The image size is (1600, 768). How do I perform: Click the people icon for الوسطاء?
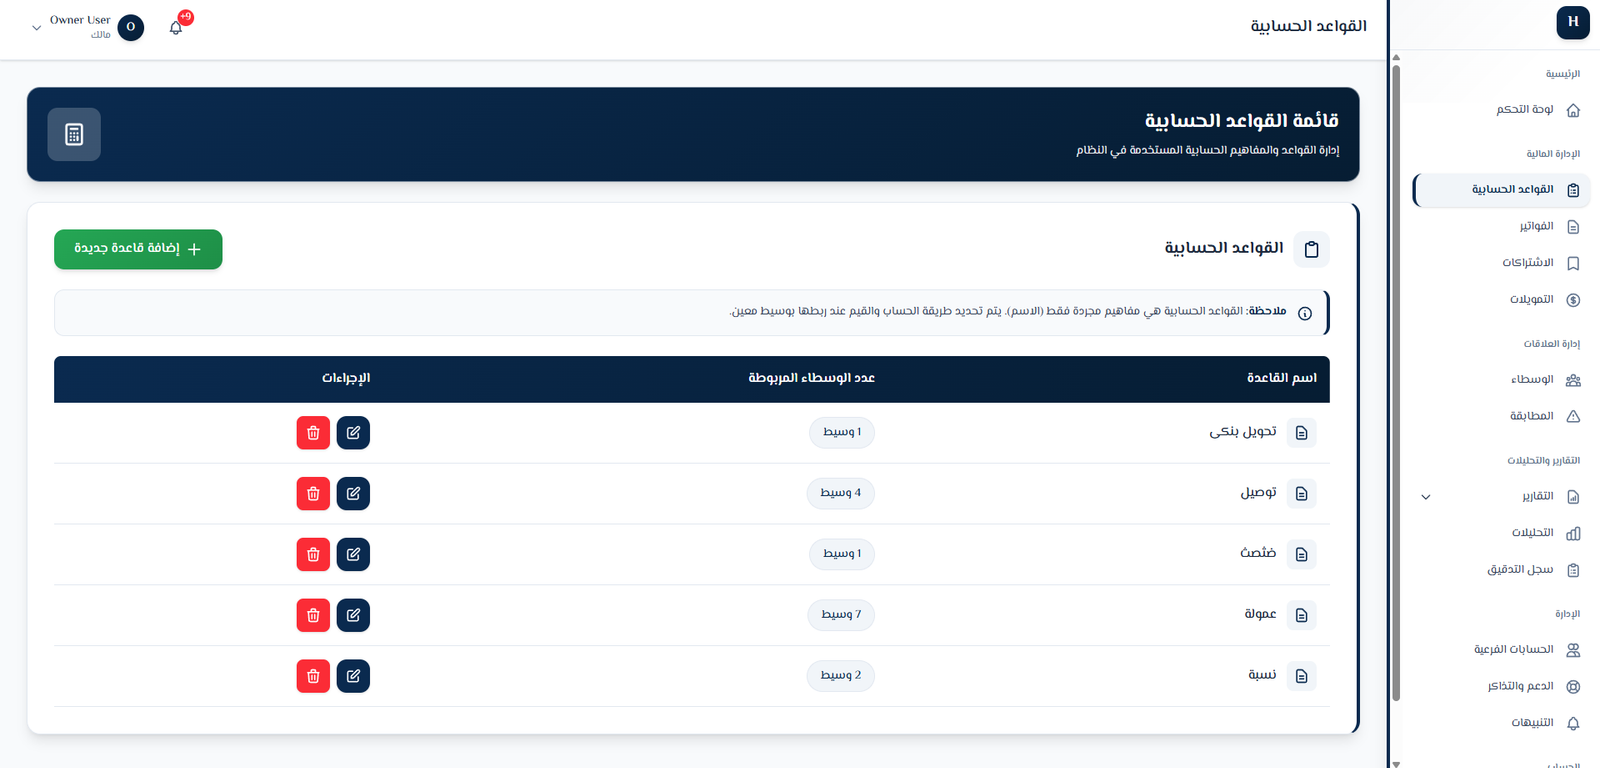[x=1573, y=380]
